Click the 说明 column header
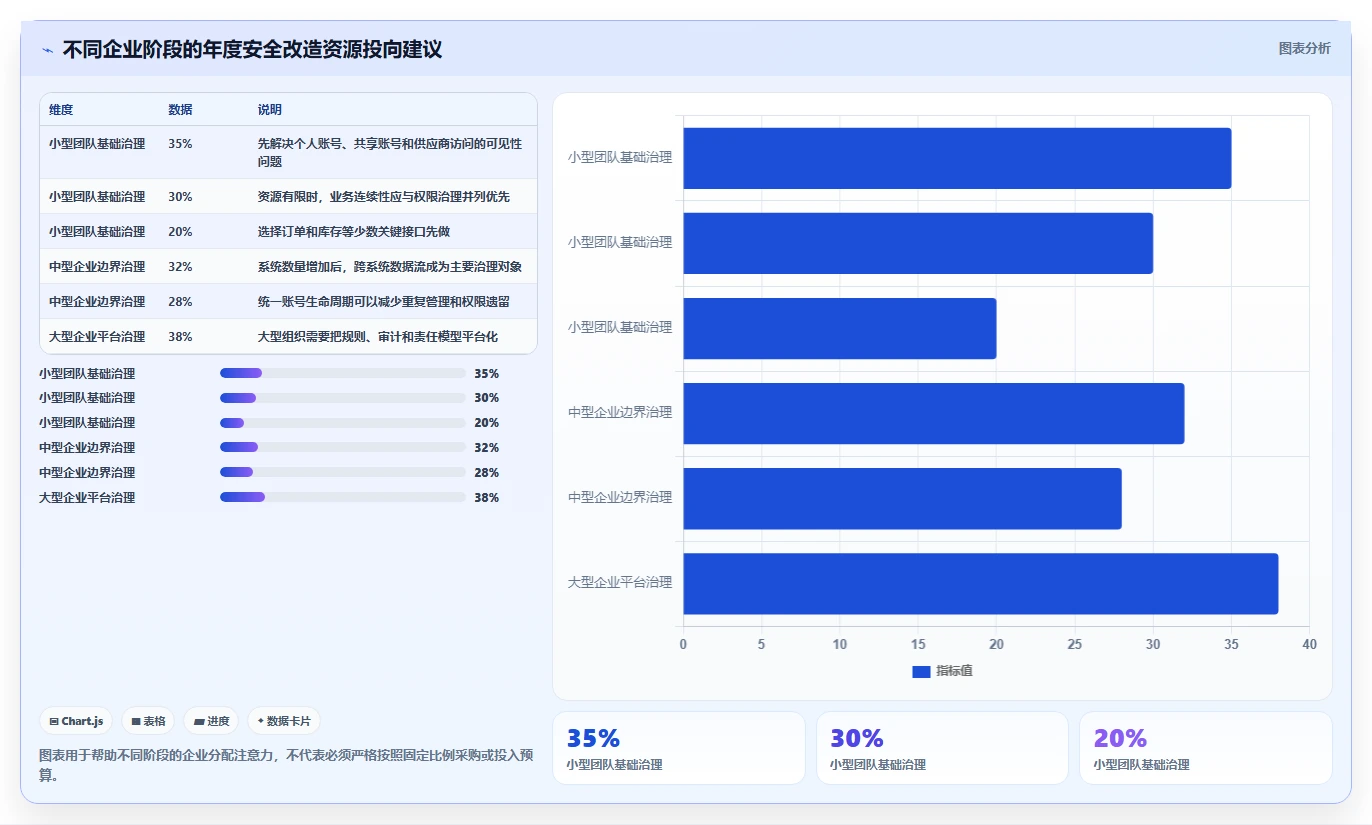Image resolution: width=1372 pixels, height=825 pixels. click(x=270, y=110)
